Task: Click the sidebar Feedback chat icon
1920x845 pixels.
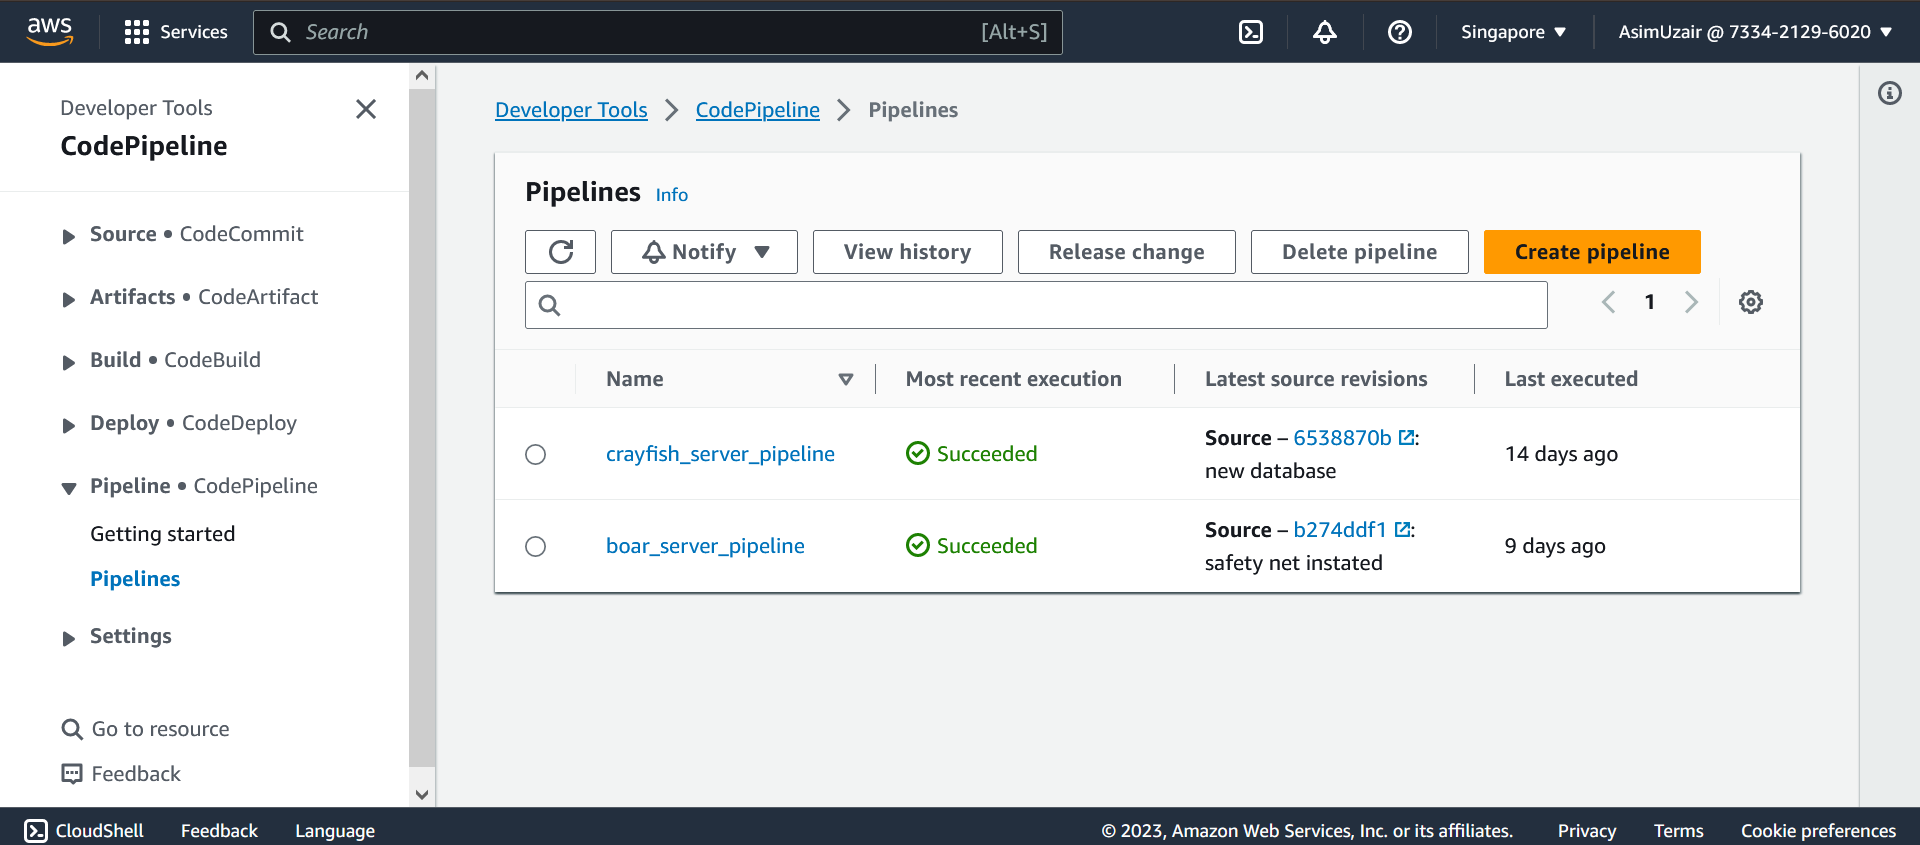Action: click(72, 774)
